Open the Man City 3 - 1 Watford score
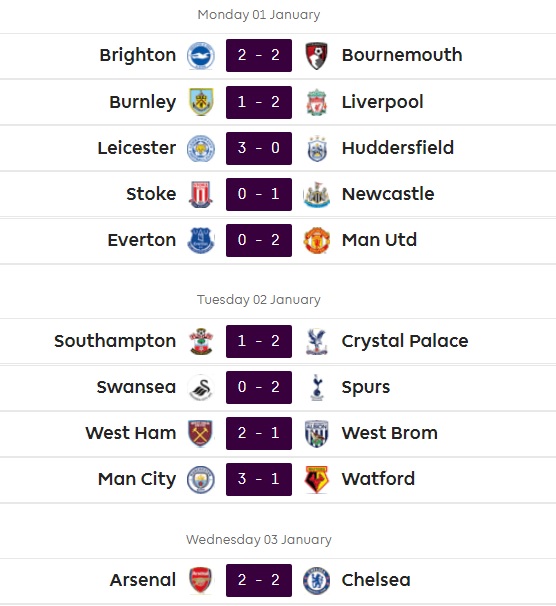 click(x=259, y=479)
